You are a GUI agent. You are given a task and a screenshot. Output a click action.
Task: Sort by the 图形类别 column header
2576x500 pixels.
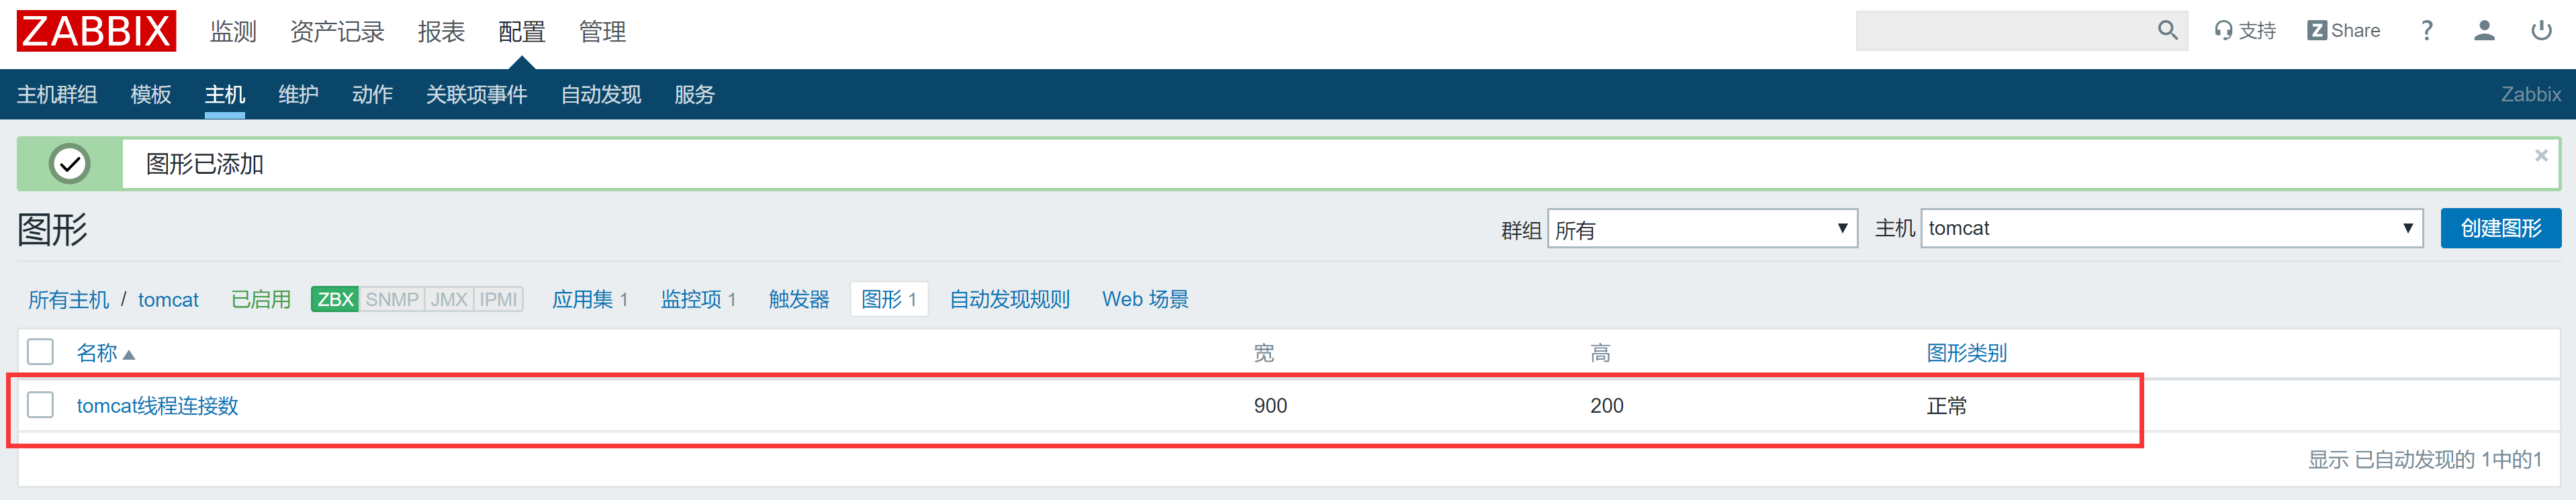(x=1966, y=353)
